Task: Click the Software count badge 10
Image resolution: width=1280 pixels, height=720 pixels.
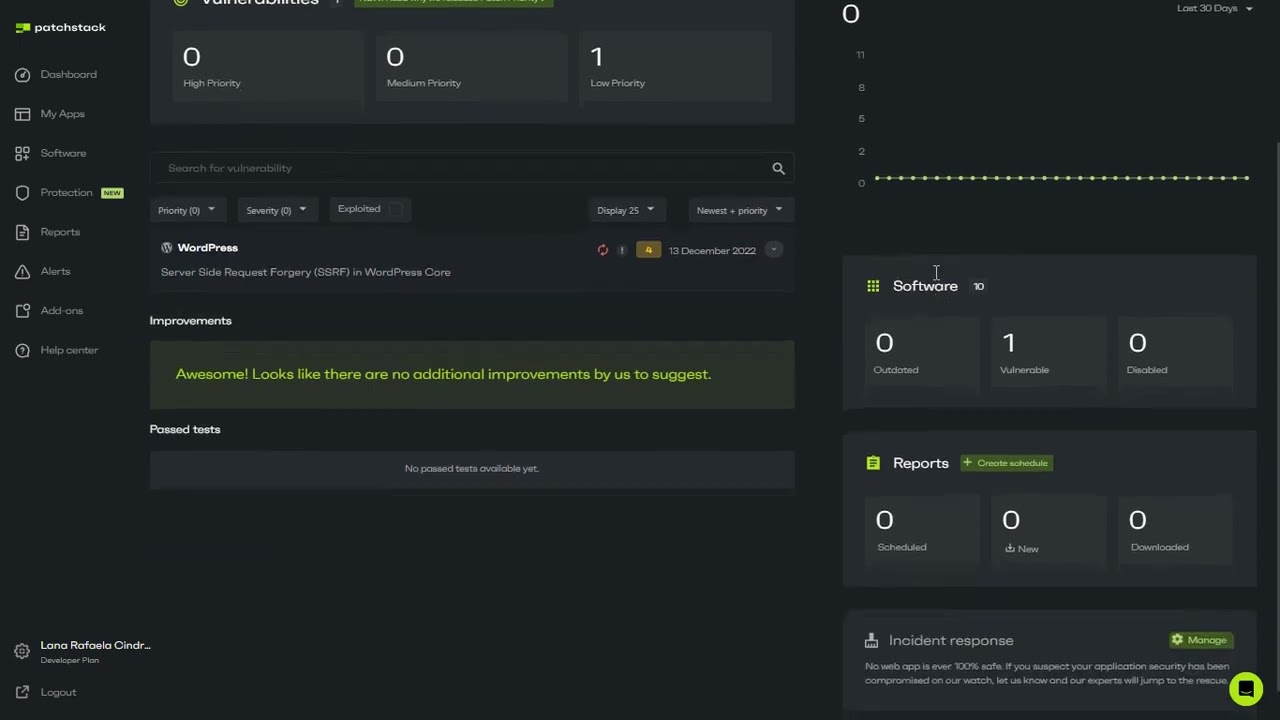Action: pyautogui.click(x=979, y=287)
